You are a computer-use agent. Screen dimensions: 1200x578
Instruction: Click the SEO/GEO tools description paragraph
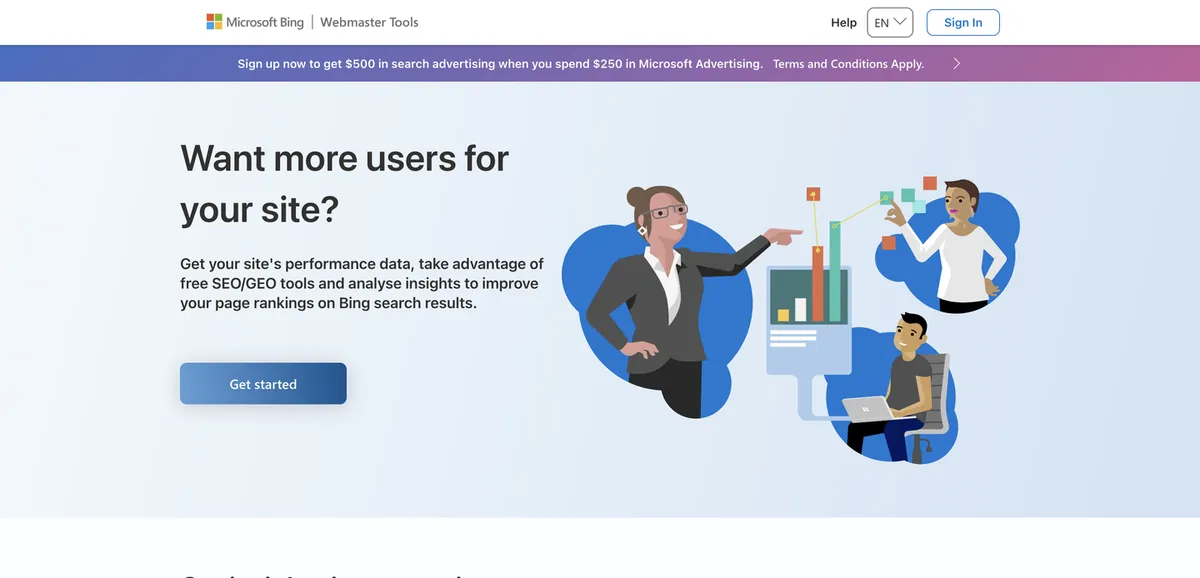(362, 283)
